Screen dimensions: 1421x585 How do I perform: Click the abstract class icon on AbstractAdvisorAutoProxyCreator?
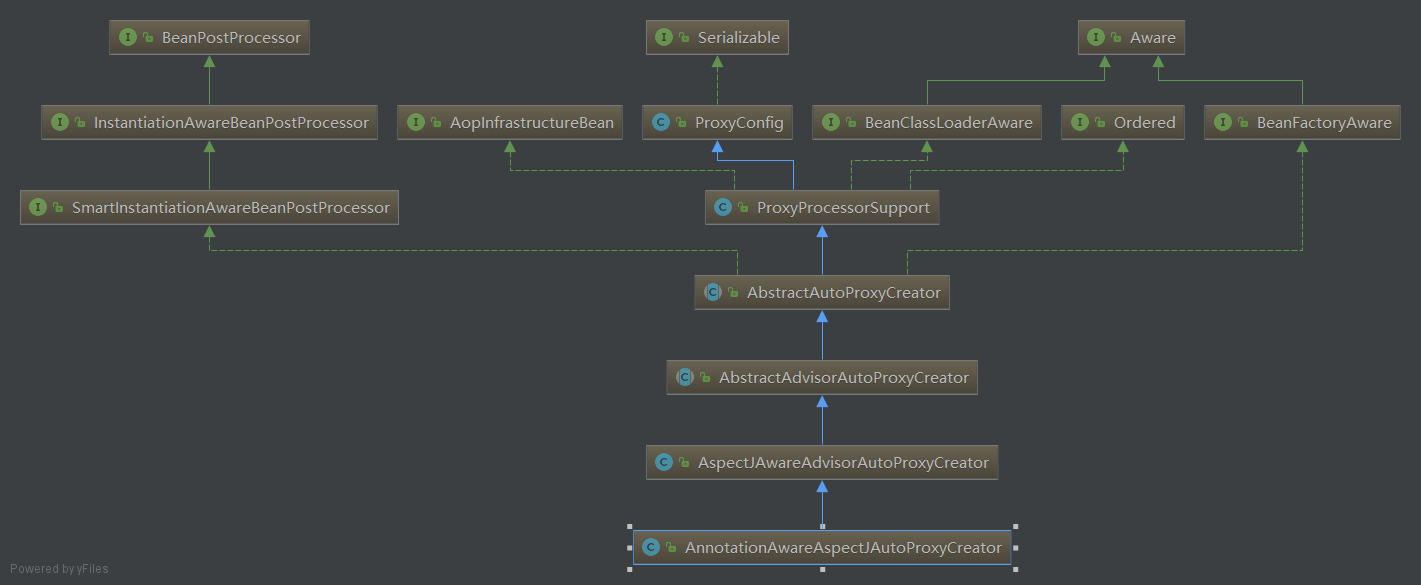pyautogui.click(x=684, y=377)
